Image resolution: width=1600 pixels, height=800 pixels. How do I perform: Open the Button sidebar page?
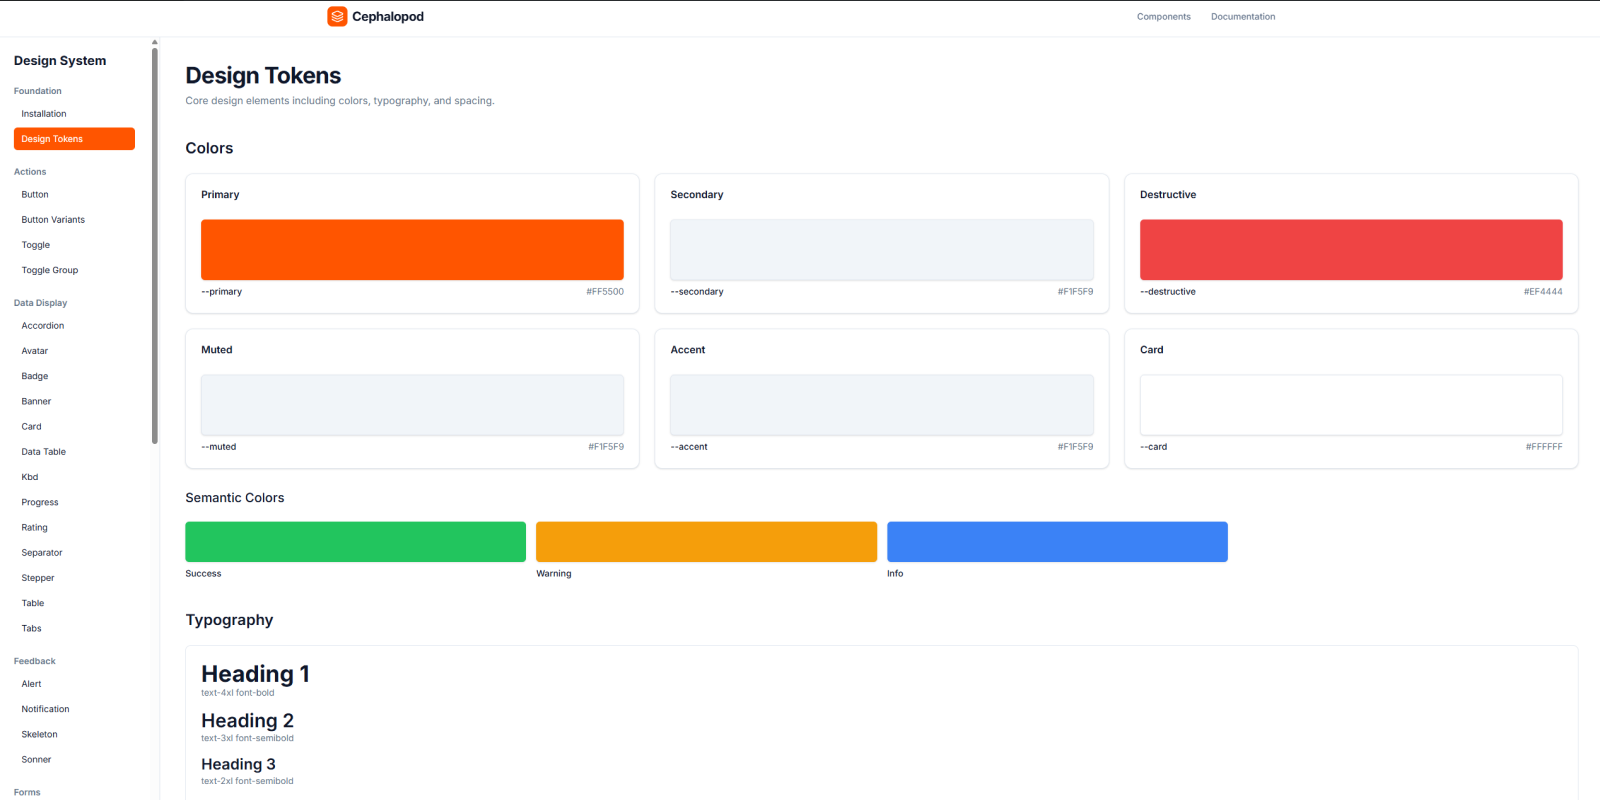click(74, 195)
